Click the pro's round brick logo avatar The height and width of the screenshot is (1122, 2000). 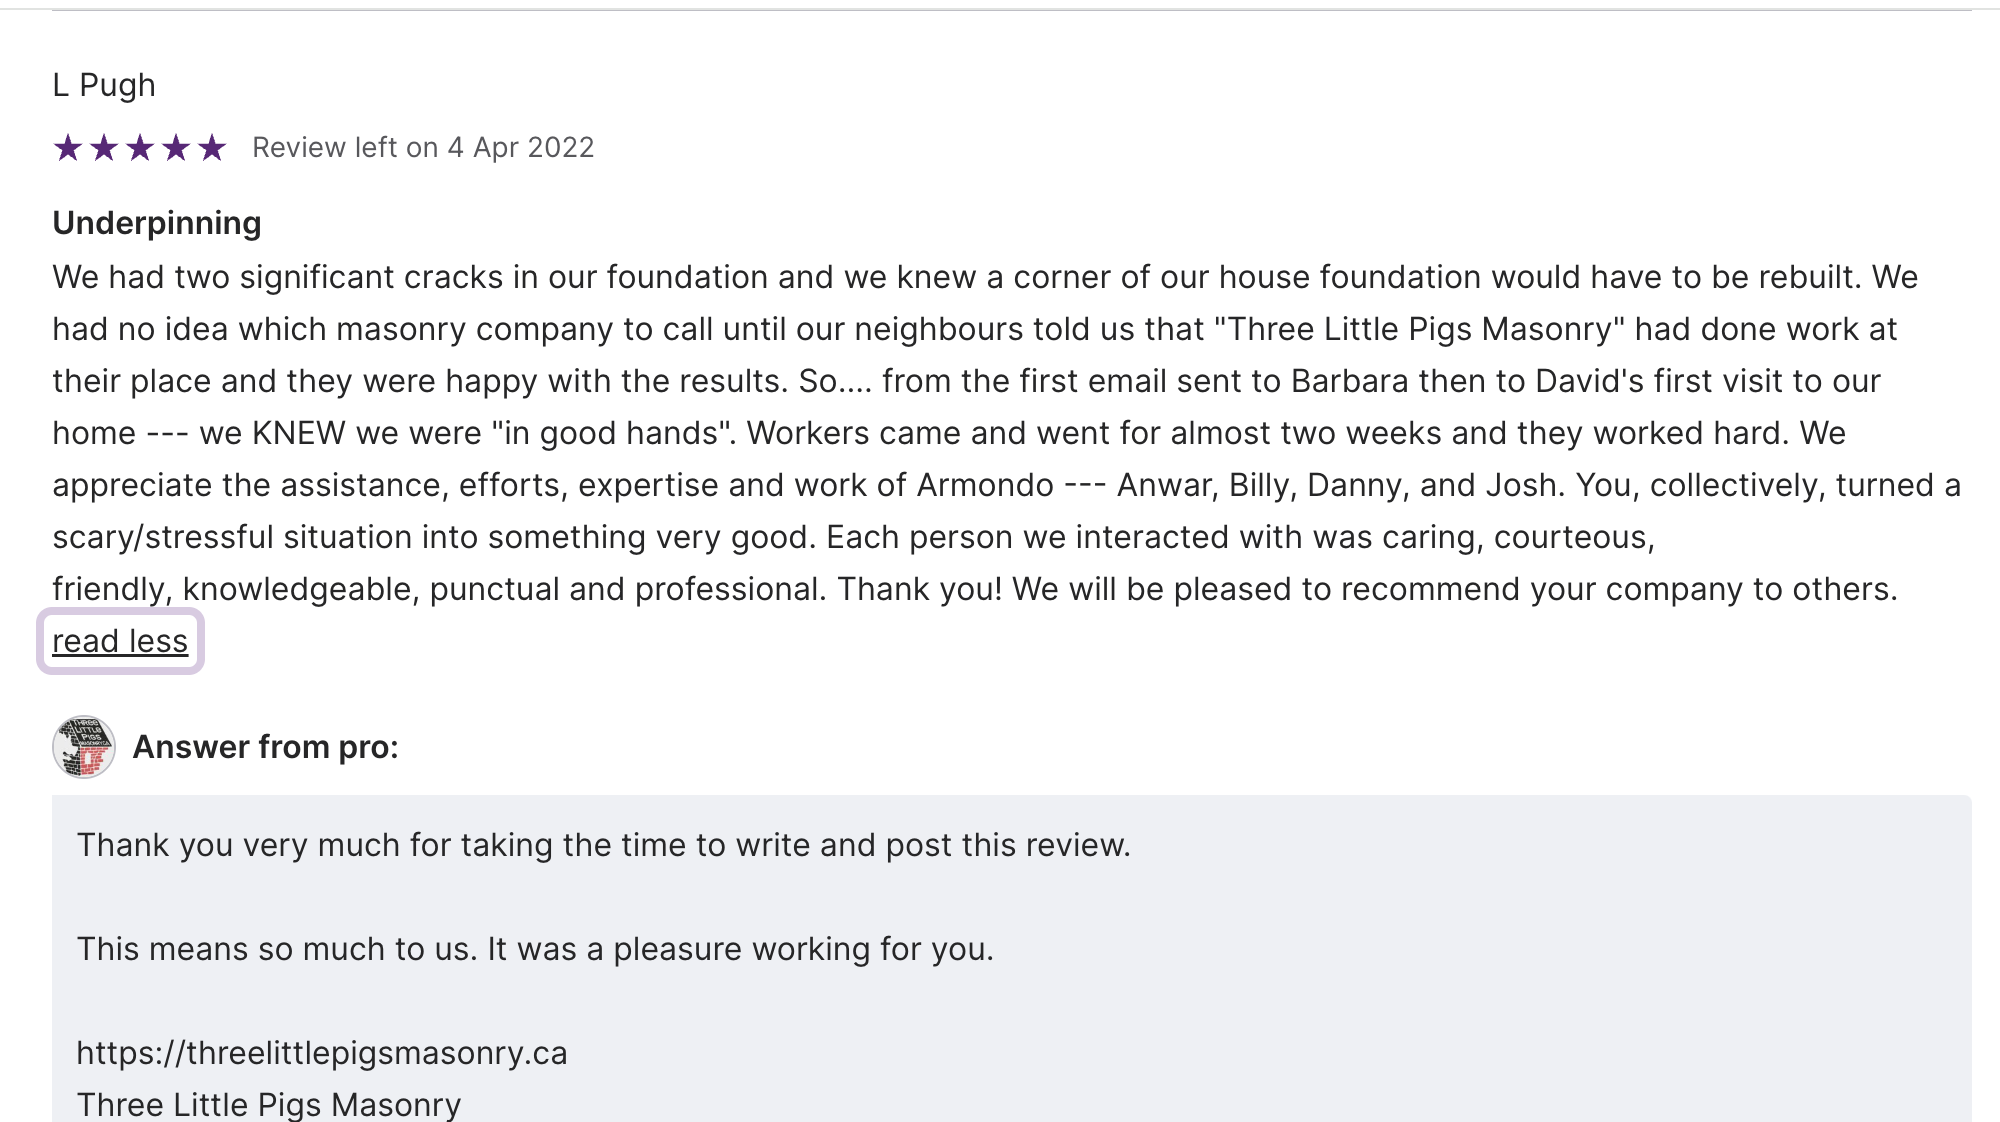[x=84, y=747]
